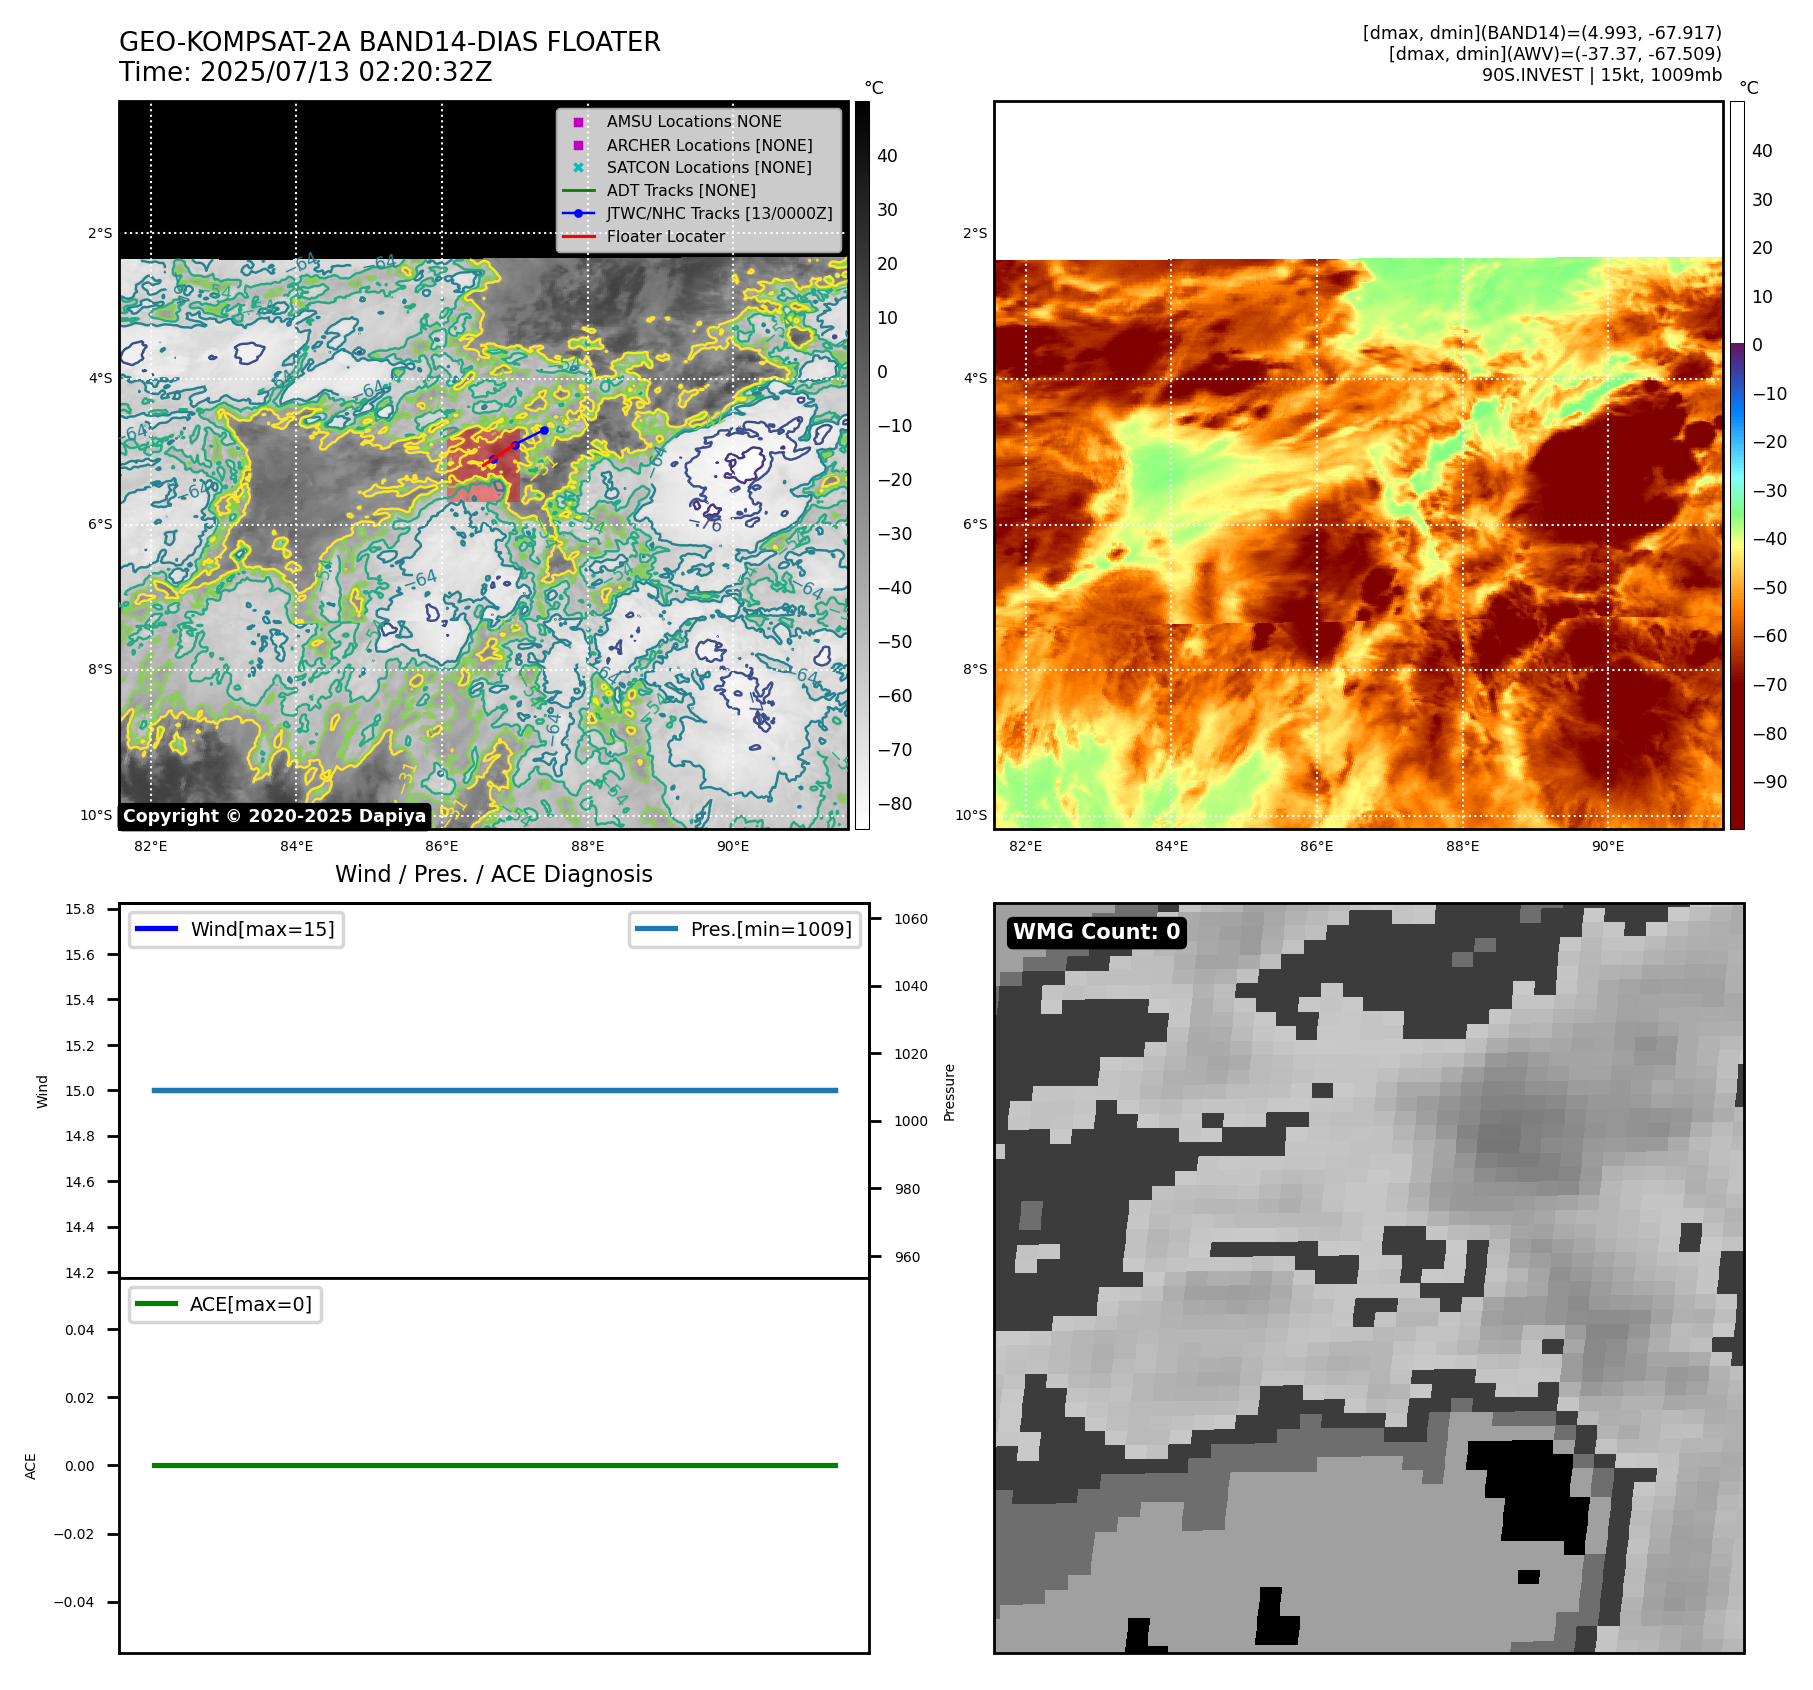Click the green ACE line at 0.00
Viewport: 1813px width, 1690px height.
494,1465
